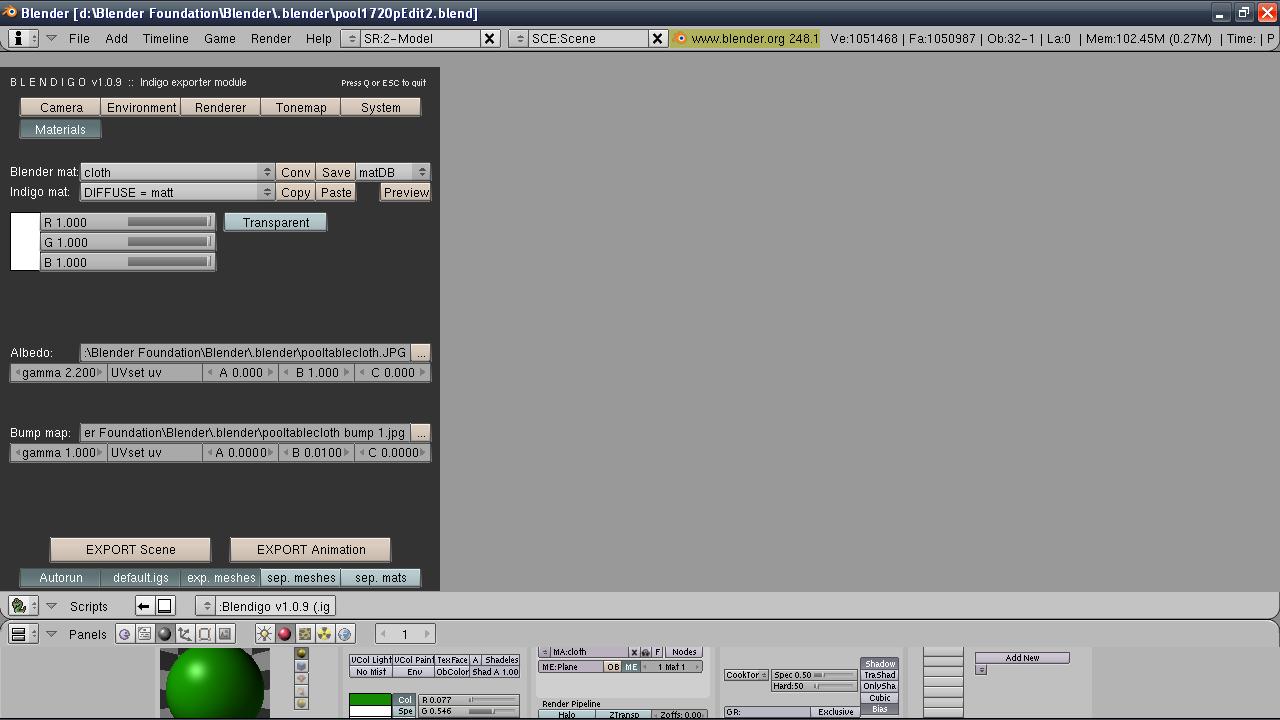Open the Render menu
Screen dimensions: 1280x720
point(270,39)
